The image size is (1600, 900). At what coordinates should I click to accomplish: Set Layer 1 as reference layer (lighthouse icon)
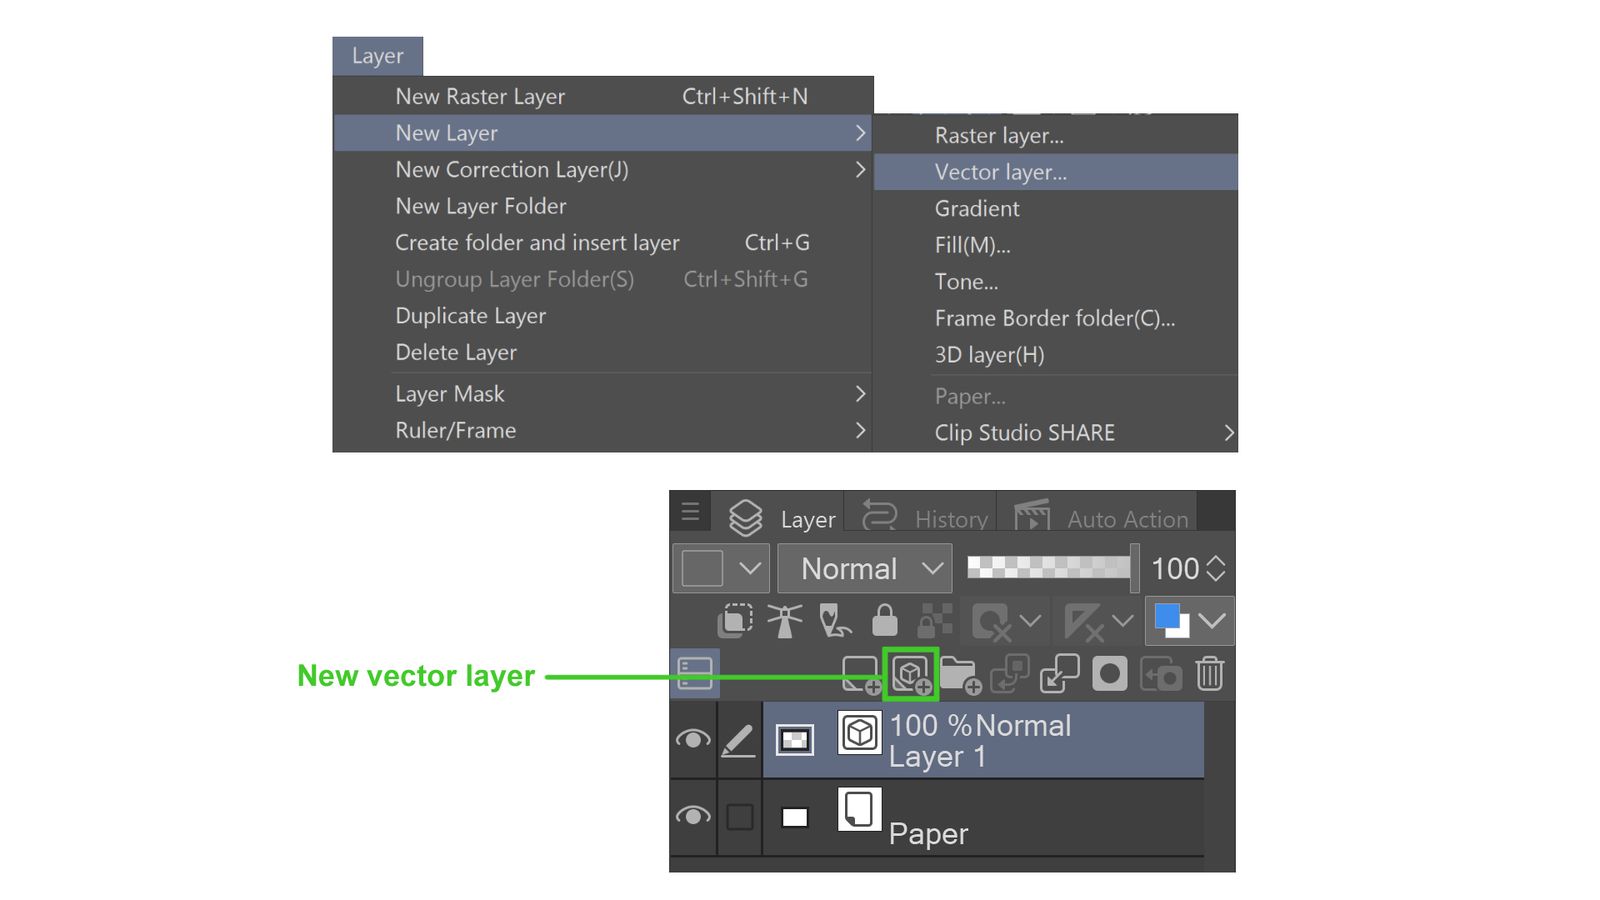pos(785,620)
